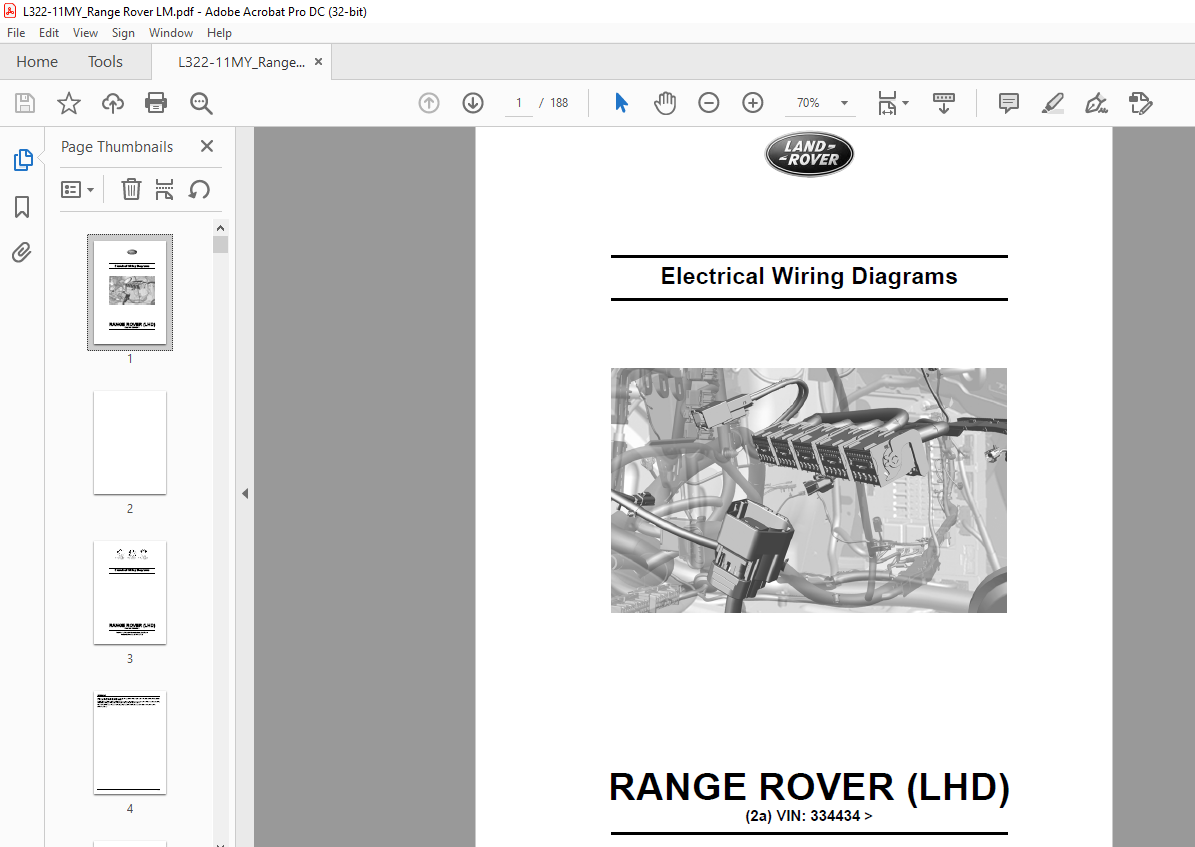Add a comment sticky note
The width and height of the screenshot is (1195, 847).
[x=1008, y=103]
